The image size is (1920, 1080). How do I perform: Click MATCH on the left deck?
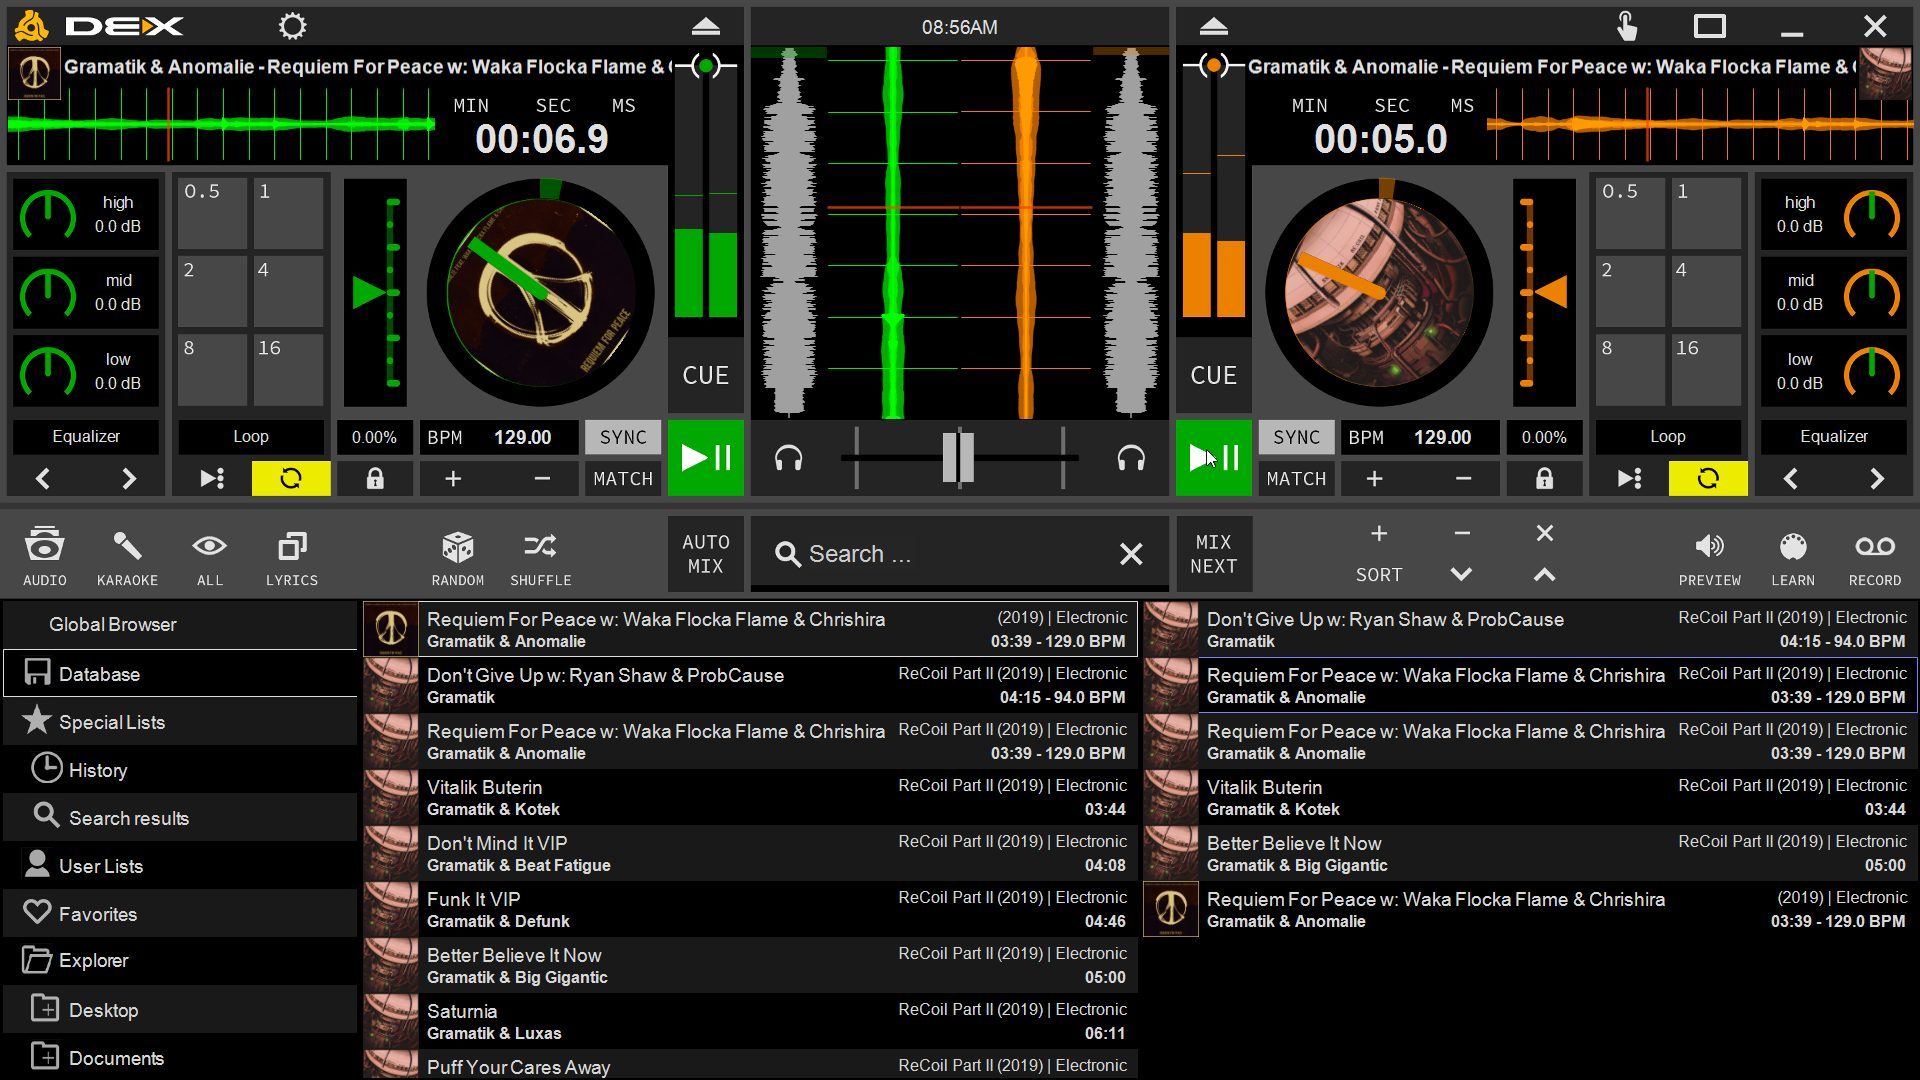(623, 479)
